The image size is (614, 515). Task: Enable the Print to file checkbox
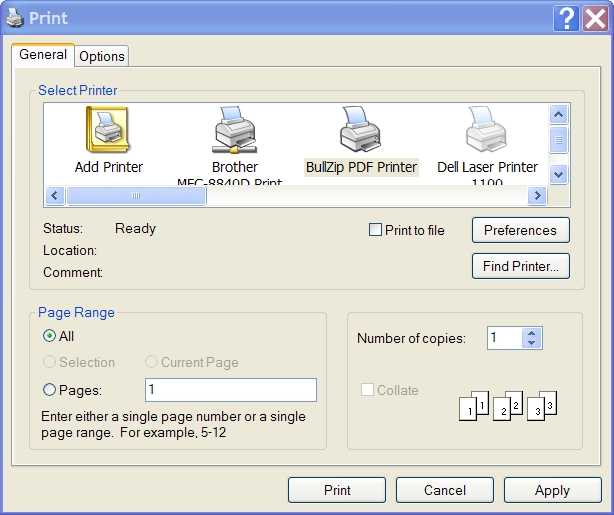coord(375,229)
